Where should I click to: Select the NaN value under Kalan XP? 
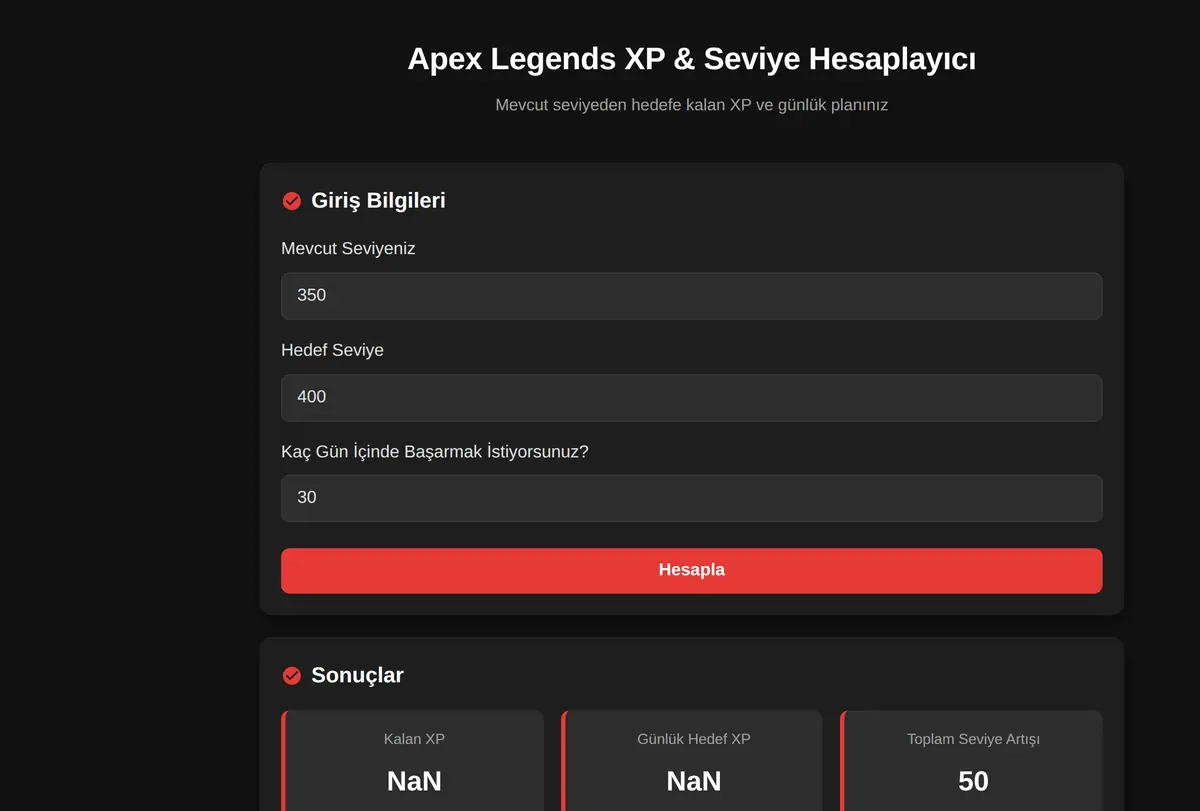click(414, 781)
